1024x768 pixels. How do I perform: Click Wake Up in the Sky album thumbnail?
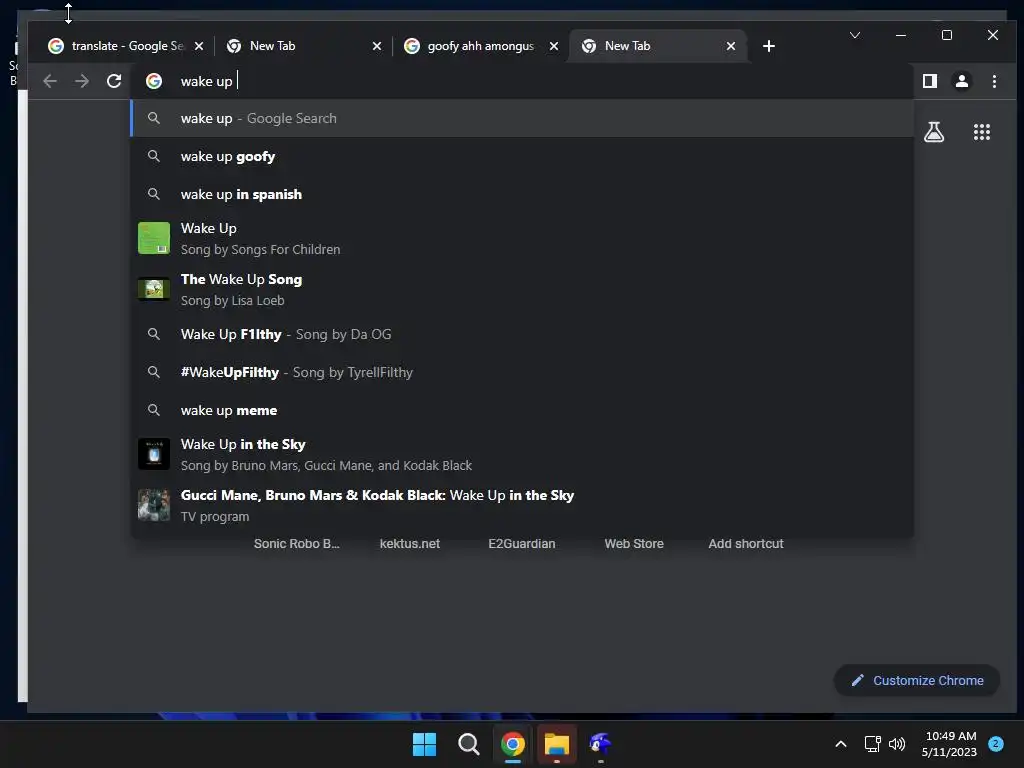click(x=154, y=453)
